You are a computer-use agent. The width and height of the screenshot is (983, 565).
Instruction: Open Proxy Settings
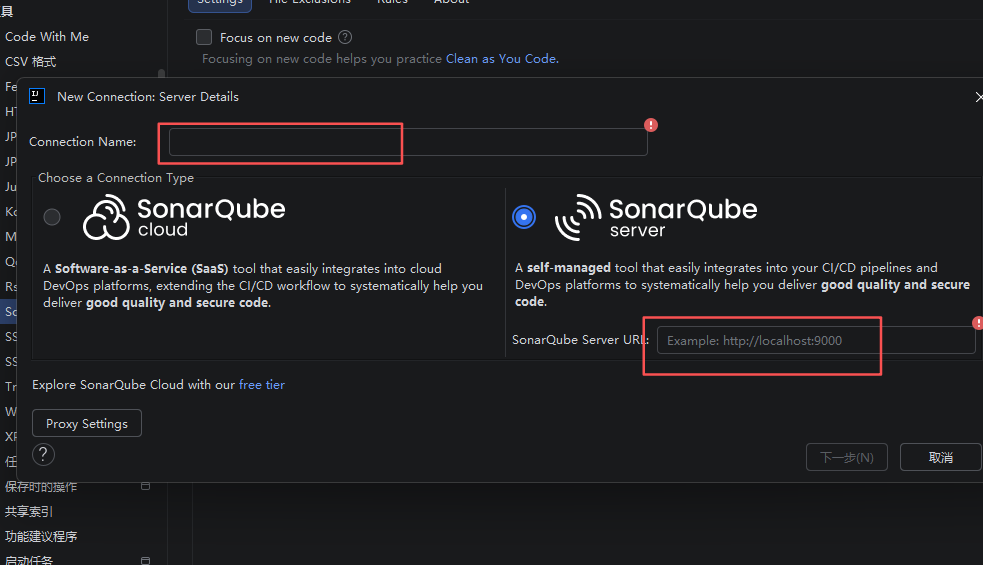(87, 423)
